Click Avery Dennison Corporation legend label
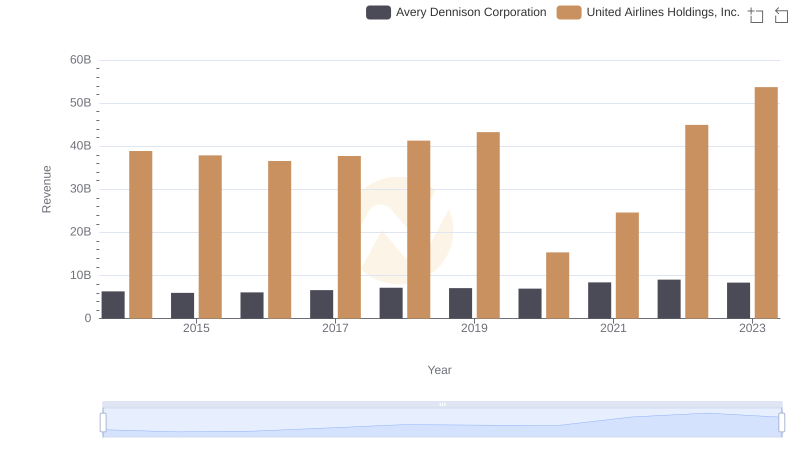800x461 pixels. (x=471, y=12)
